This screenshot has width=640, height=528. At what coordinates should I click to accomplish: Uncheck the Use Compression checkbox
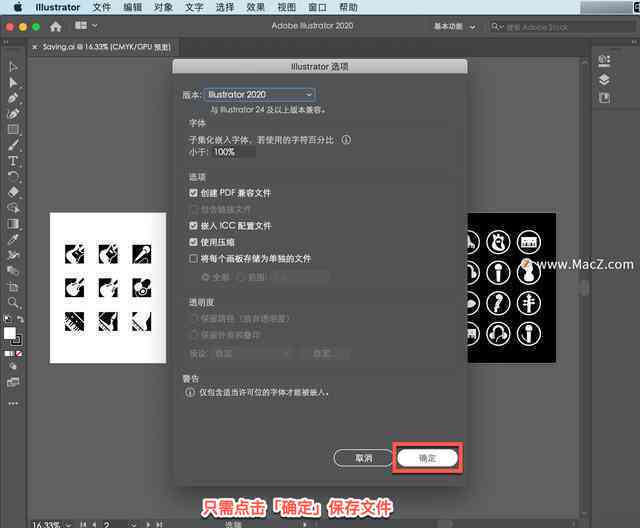(193, 242)
